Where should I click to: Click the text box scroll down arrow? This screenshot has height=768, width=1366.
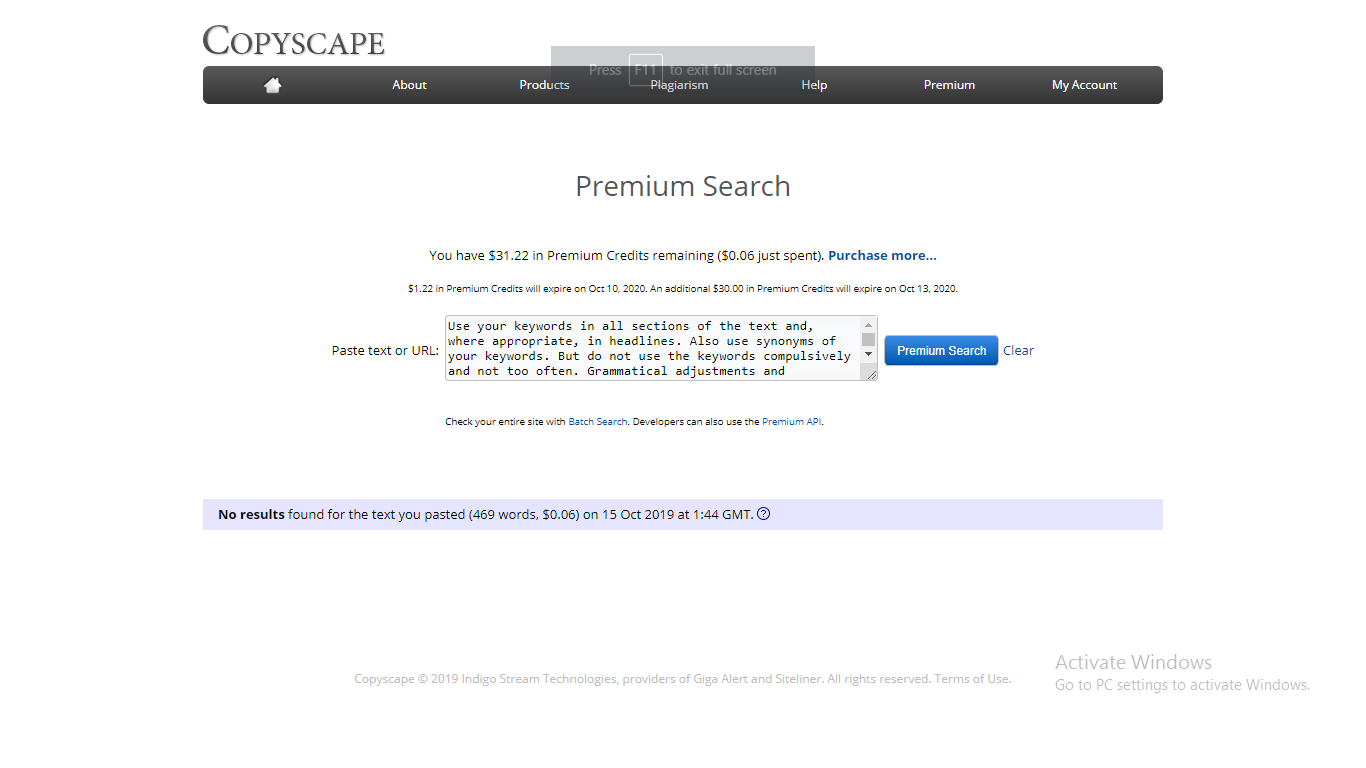click(868, 354)
